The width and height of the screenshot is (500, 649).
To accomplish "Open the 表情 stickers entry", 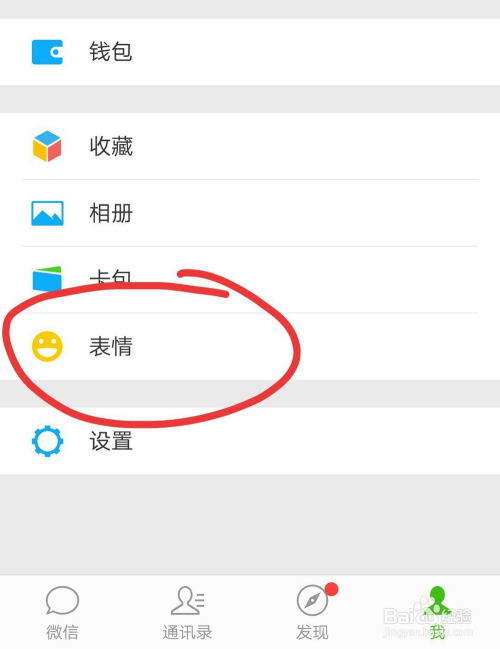I will pyautogui.click(x=250, y=346).
